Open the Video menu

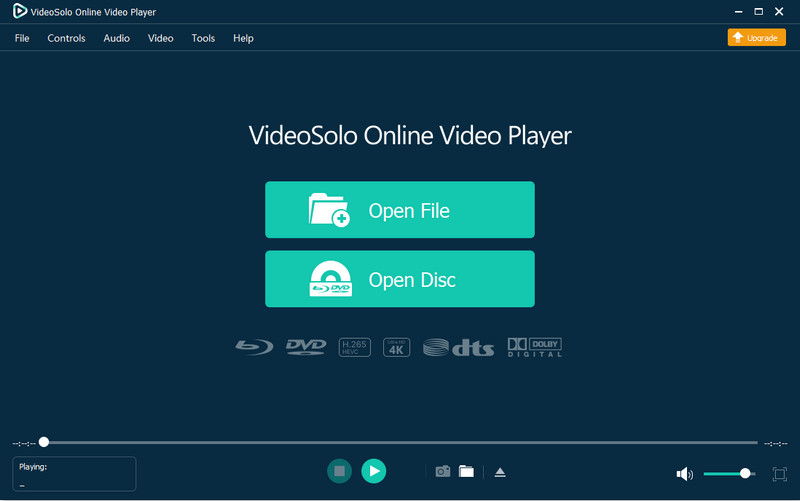point(161,38)
